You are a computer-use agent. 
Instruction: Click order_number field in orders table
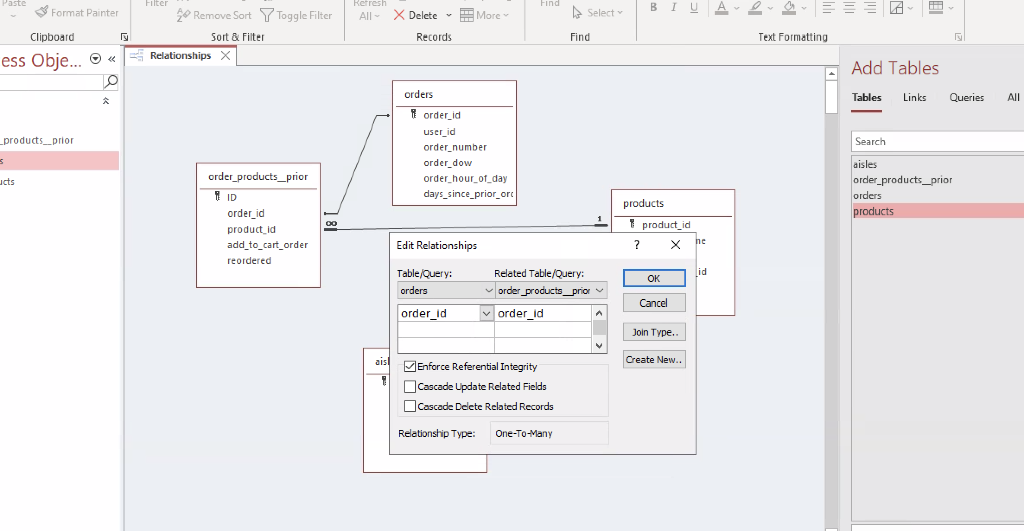455,147
